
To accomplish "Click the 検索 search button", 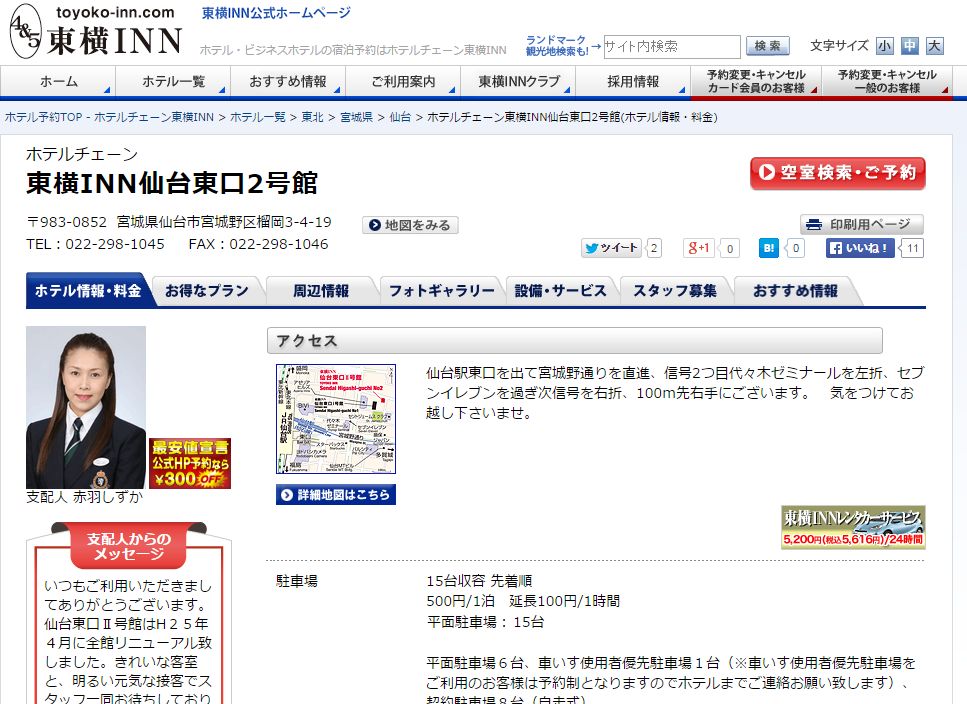I will 767,46.
